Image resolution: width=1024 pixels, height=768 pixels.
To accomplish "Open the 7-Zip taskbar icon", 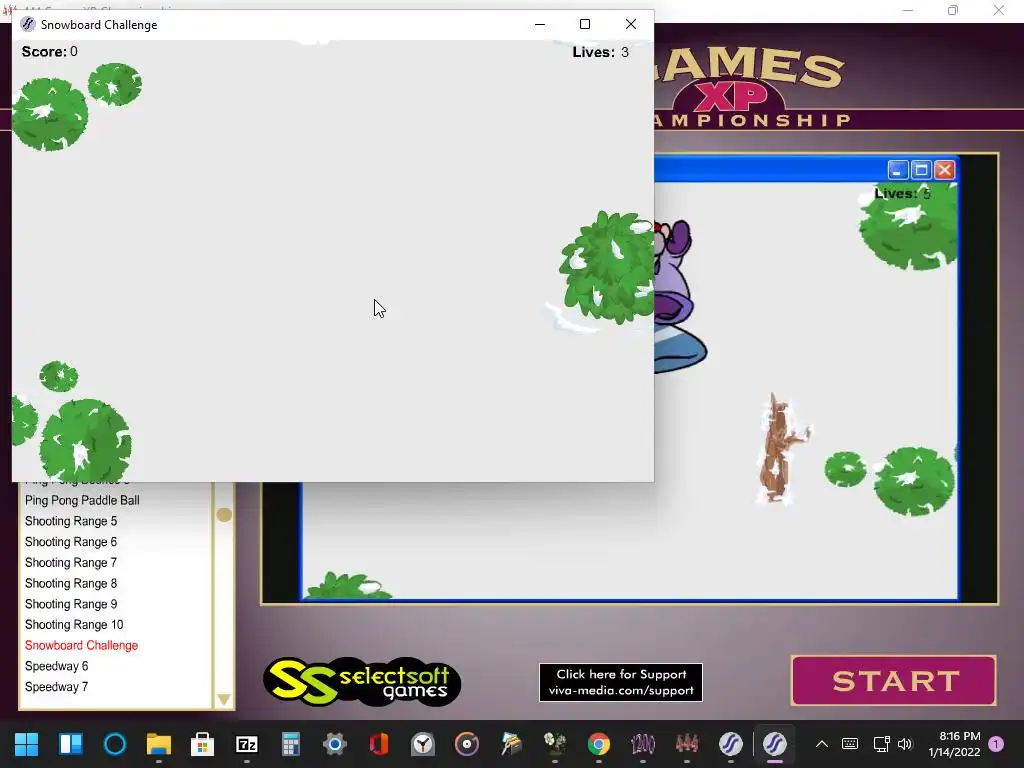I will click(x=247, y=744).
